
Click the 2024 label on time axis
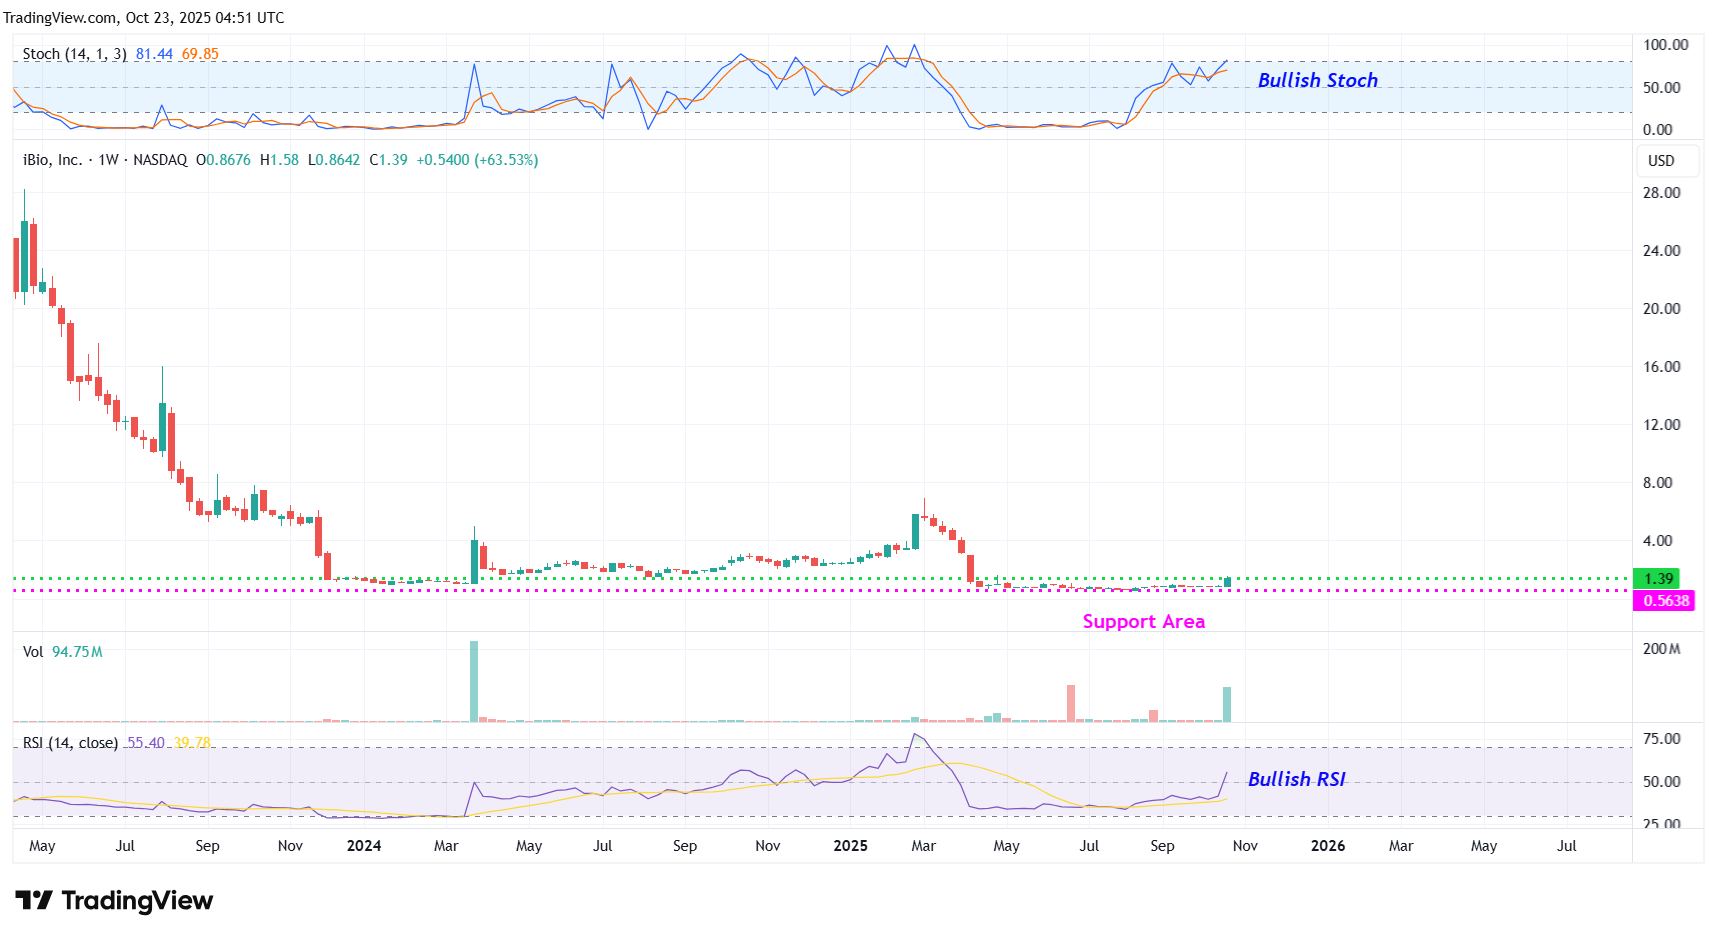364,846
